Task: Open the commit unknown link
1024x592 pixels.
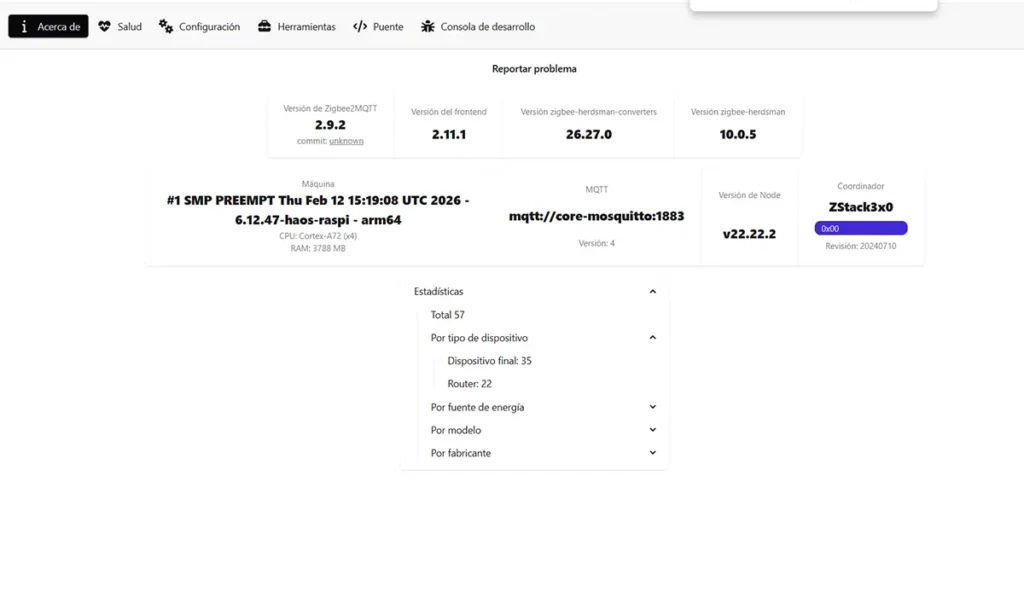Action: point(346,142)
